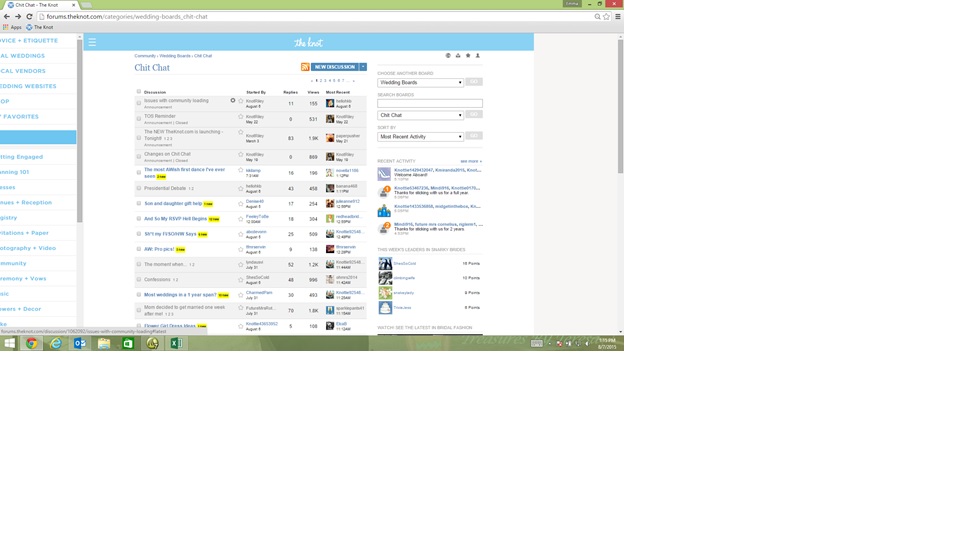Open the 'Flower Girl Dress Ideas' thread
Viewport: 960px width, 540px height.
coord(170,326)
